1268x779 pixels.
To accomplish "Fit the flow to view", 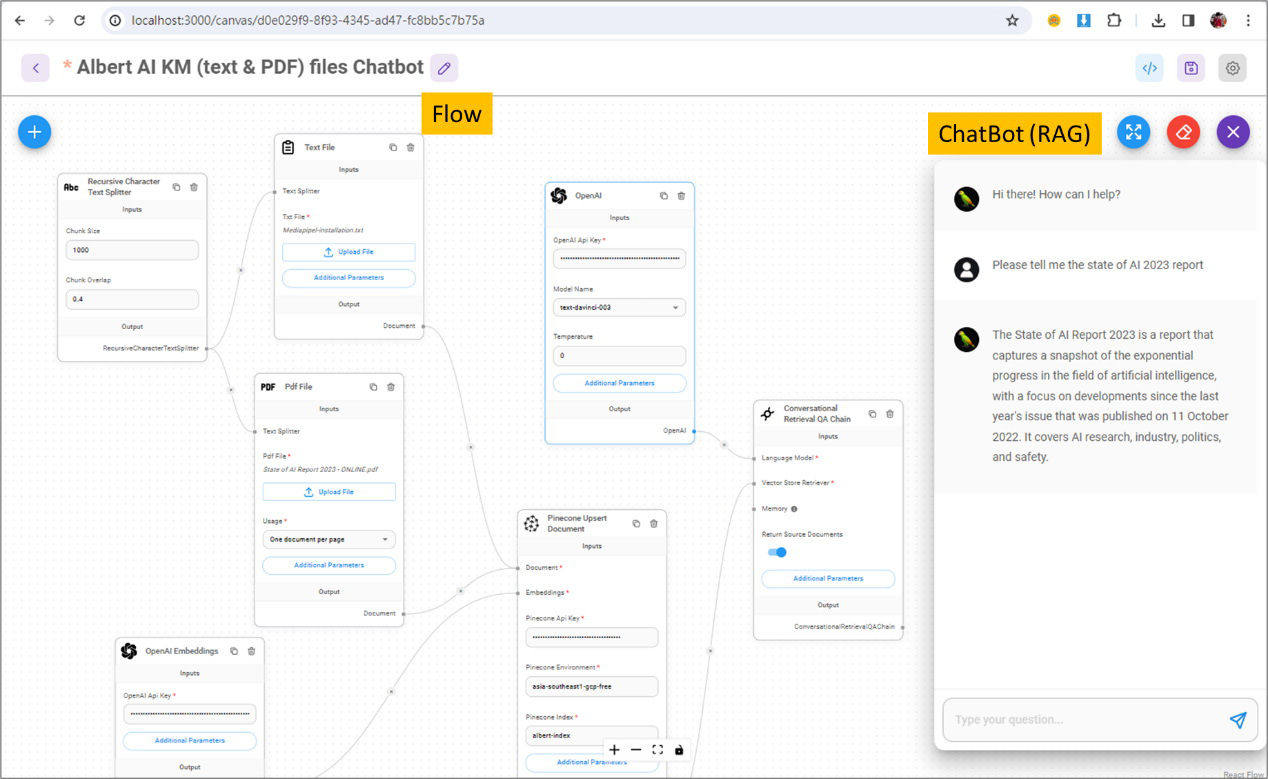I will (x=658, y=750).
